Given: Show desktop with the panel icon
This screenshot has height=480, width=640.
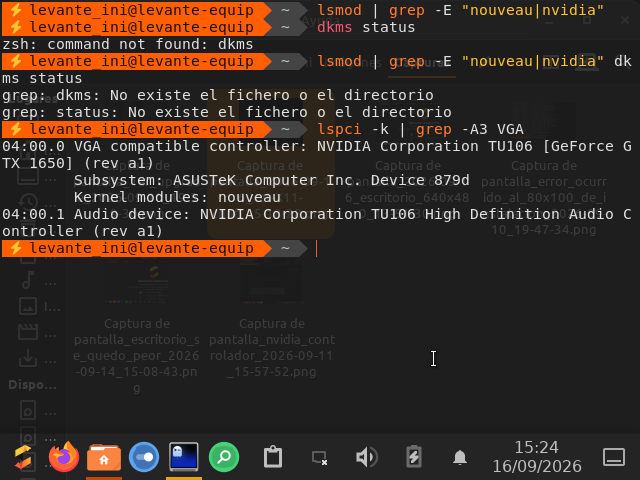Looking at the screenshot, I should (614, 457).
